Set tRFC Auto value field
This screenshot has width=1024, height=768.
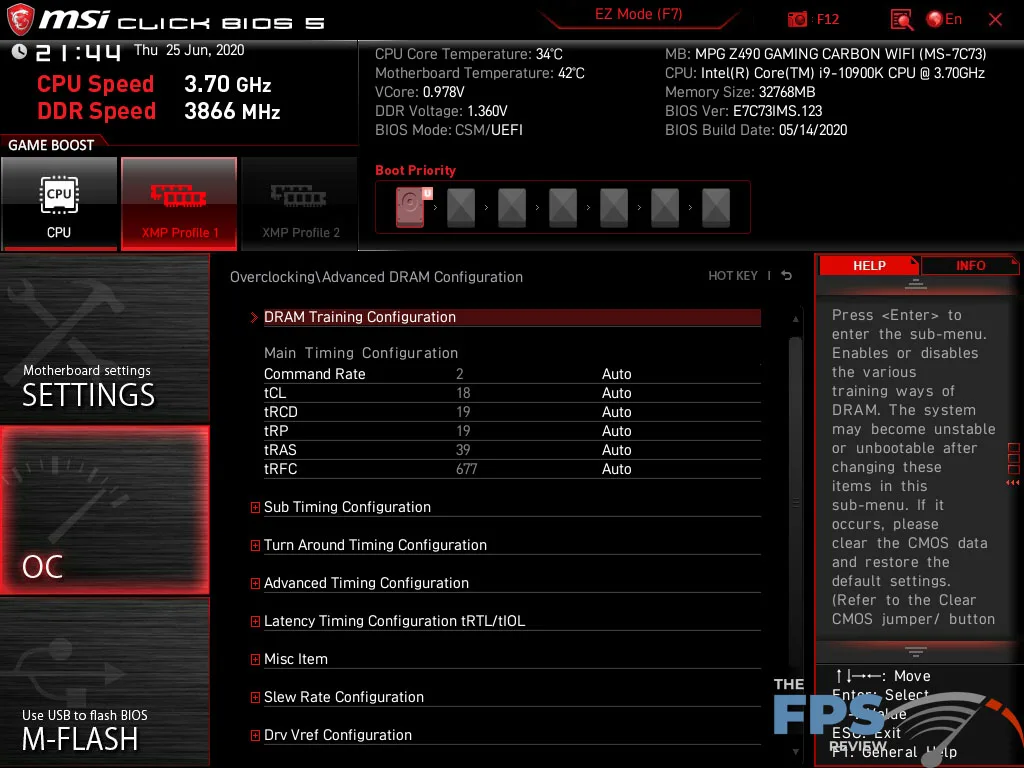[616, 469]
